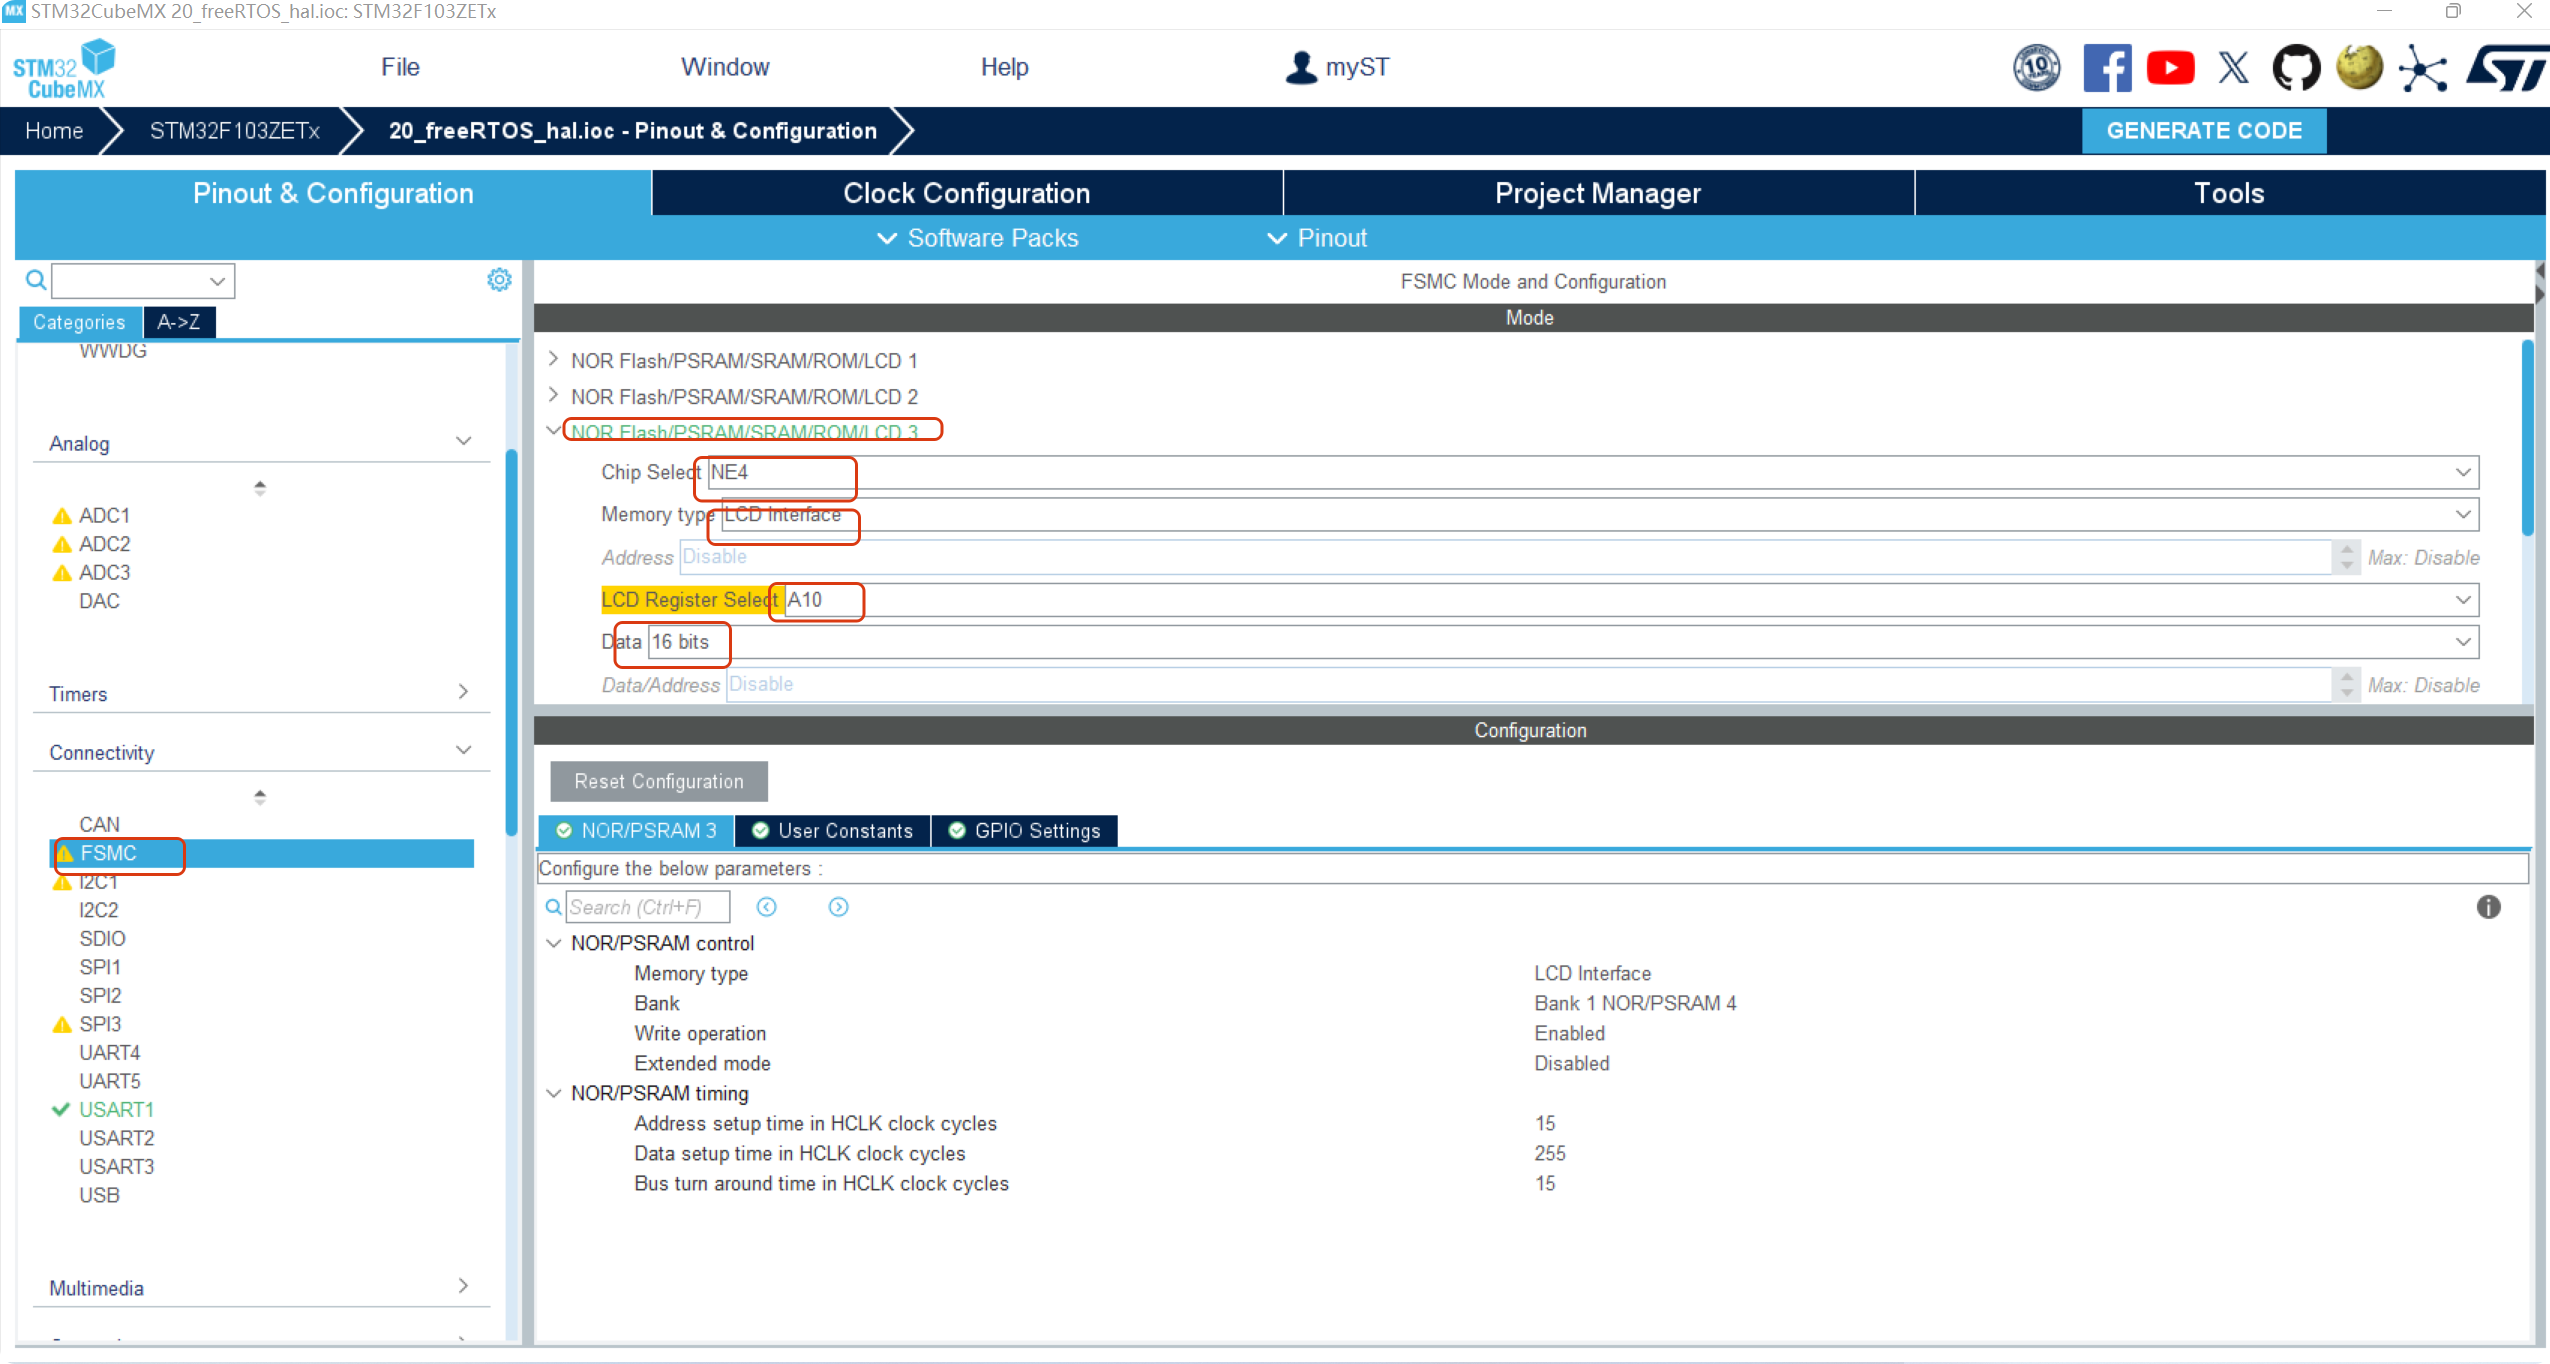This screenshot has height=1364, width=2550.
Task: Click the ST logo icon
Action: pyautogui.click(x=2508, y=68)
